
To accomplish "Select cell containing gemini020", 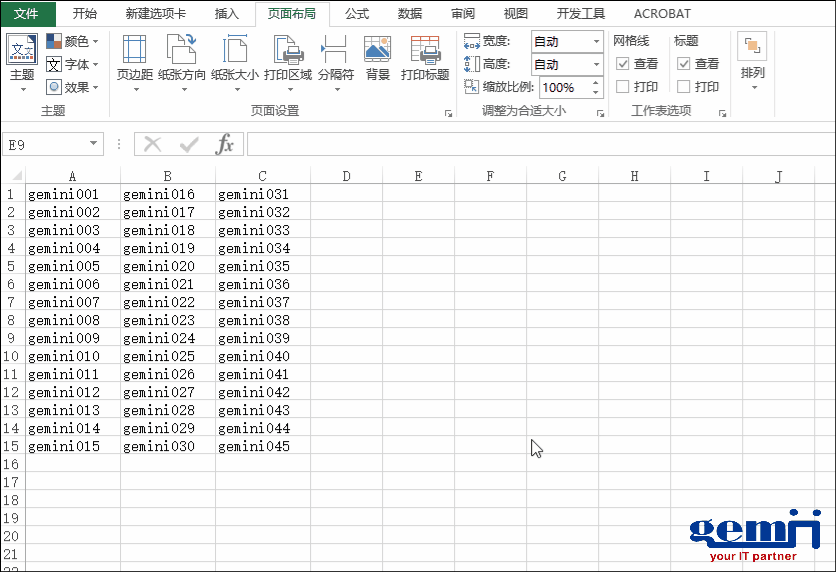I will [167, 266].
